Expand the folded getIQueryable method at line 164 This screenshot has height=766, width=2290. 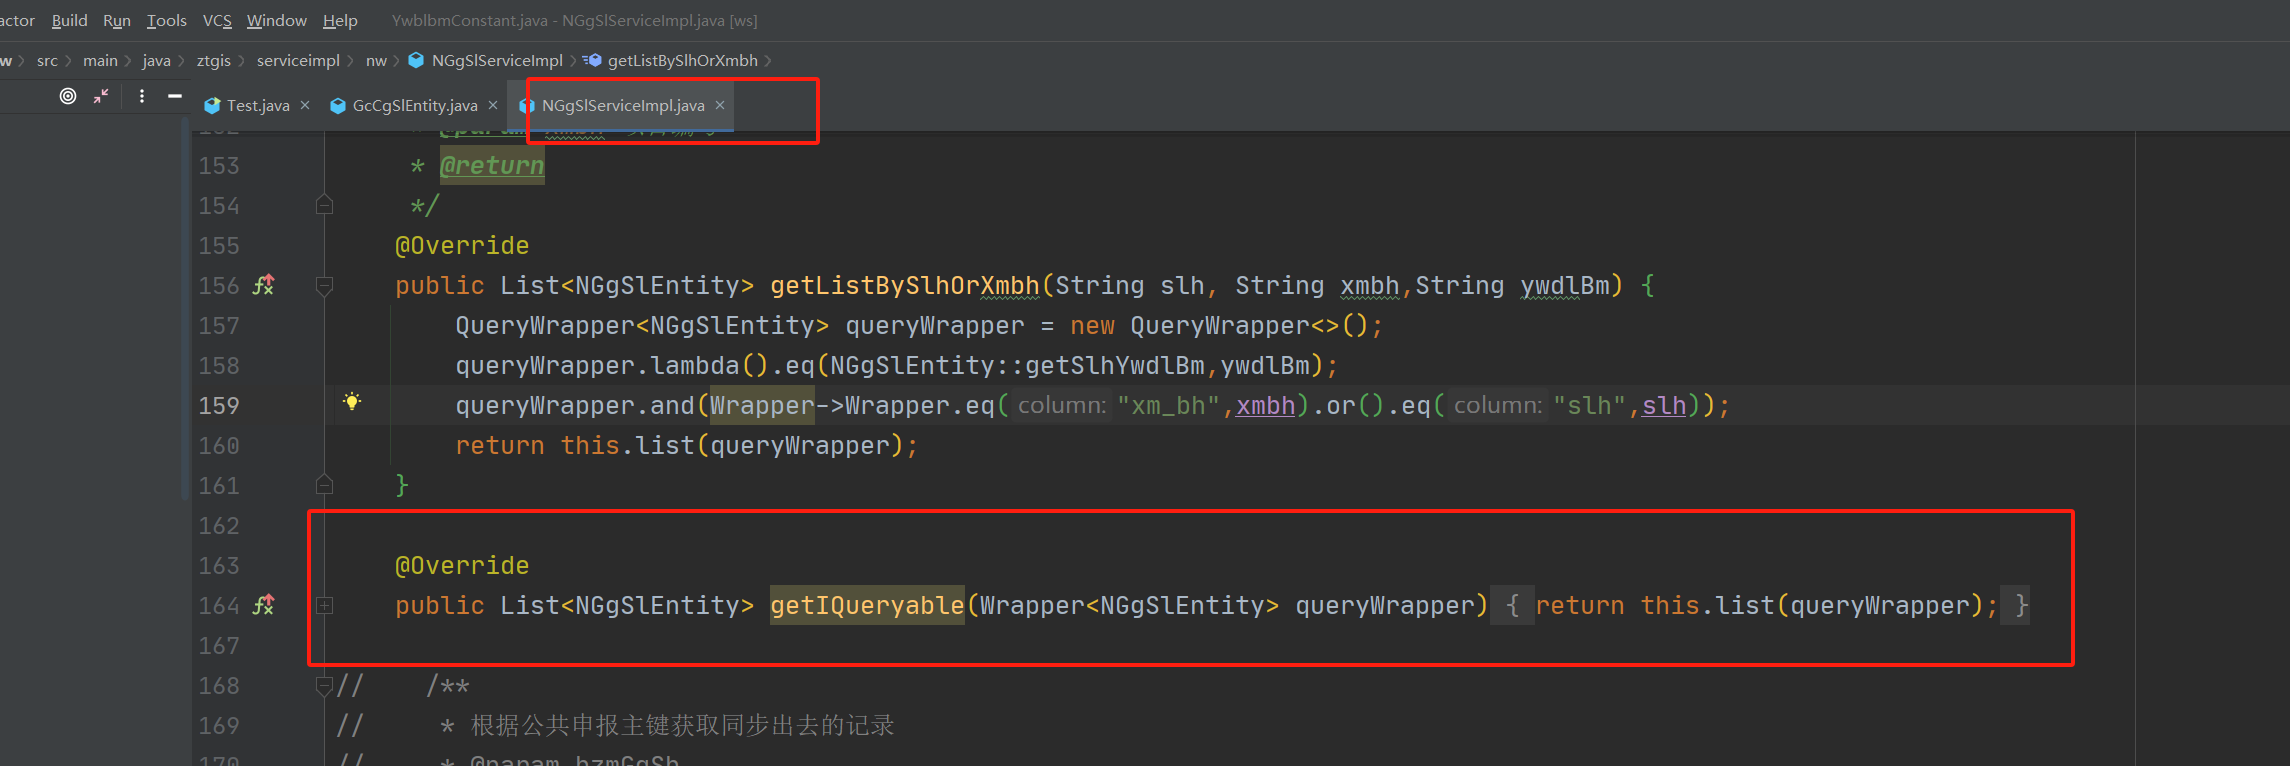tap(324, 606)
